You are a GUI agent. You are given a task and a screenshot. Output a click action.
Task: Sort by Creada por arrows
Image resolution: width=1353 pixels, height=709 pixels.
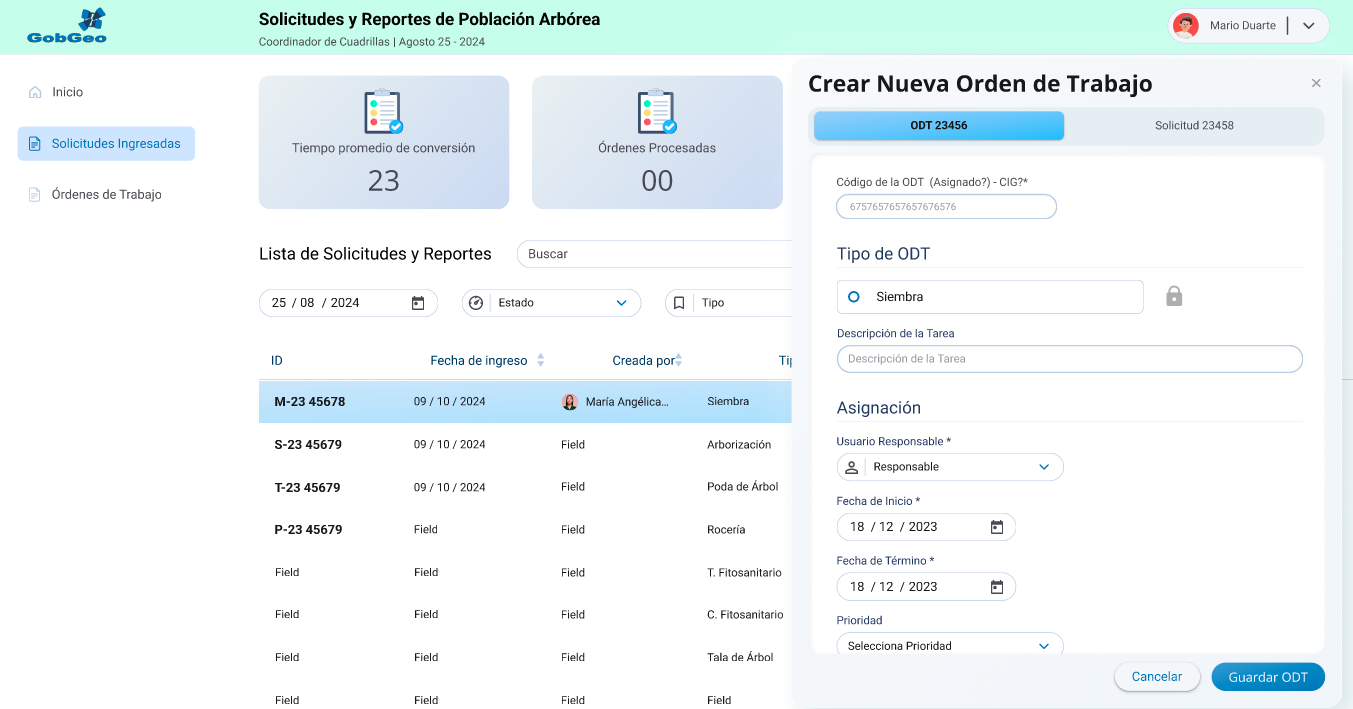[679, 360]
